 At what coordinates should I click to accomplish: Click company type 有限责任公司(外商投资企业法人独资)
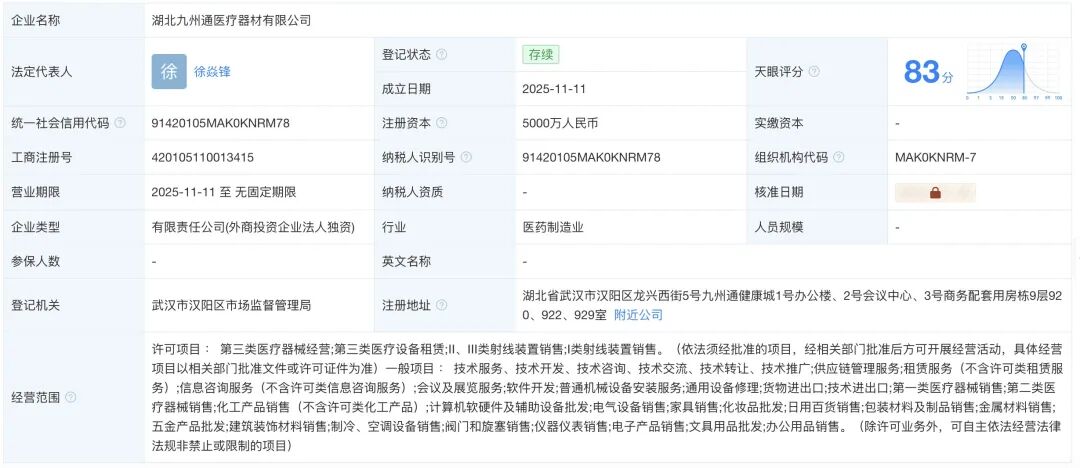point(253,227)
